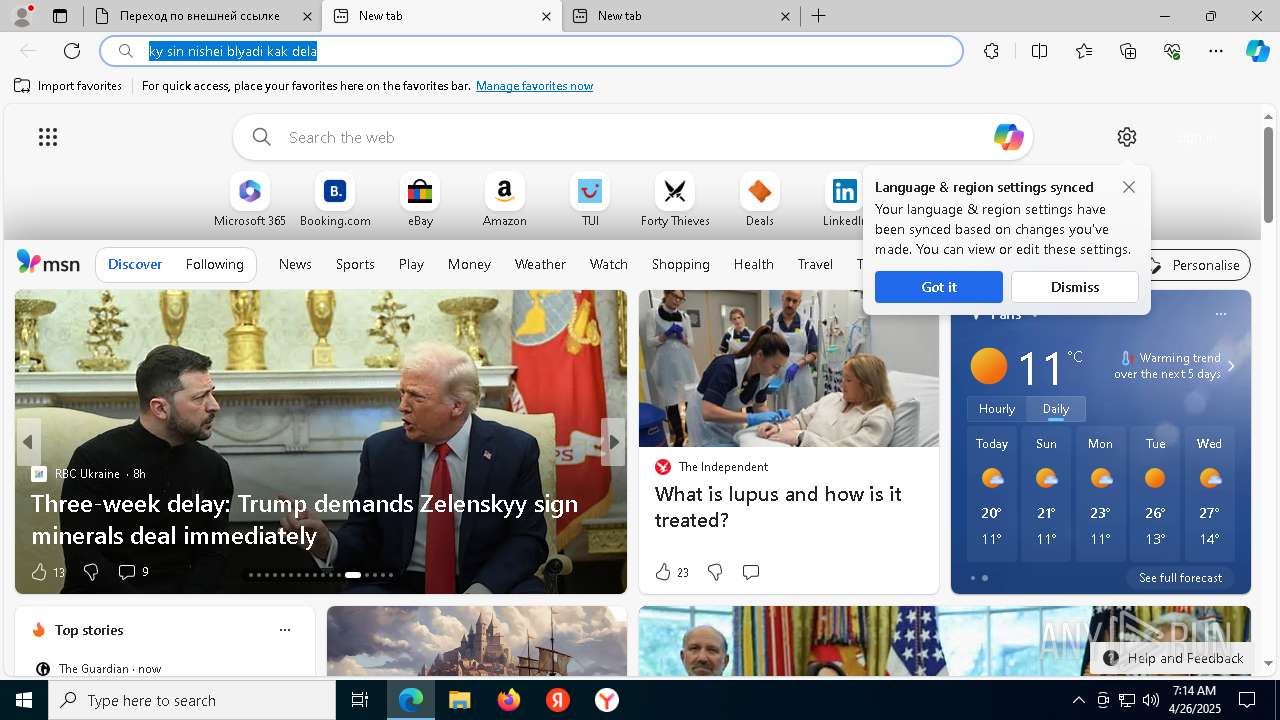Dismiss the language settings popup
Image resolution: width=1280 pixels, height=720 pixels.
coord(1075,287)
